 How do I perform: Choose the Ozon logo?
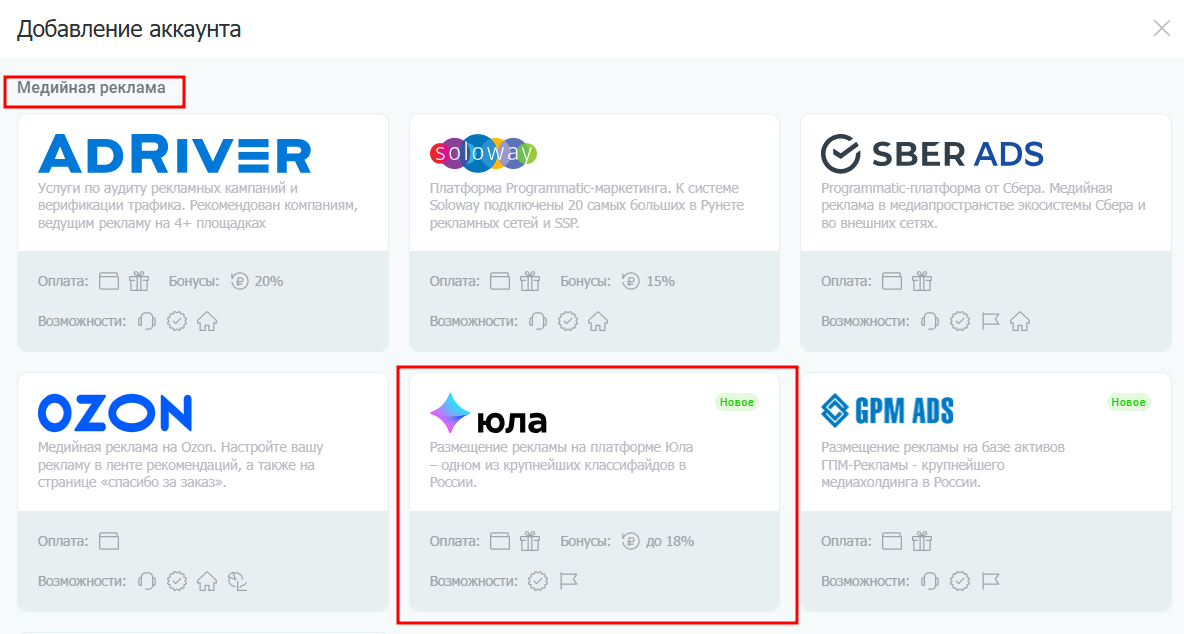(115, 413)
